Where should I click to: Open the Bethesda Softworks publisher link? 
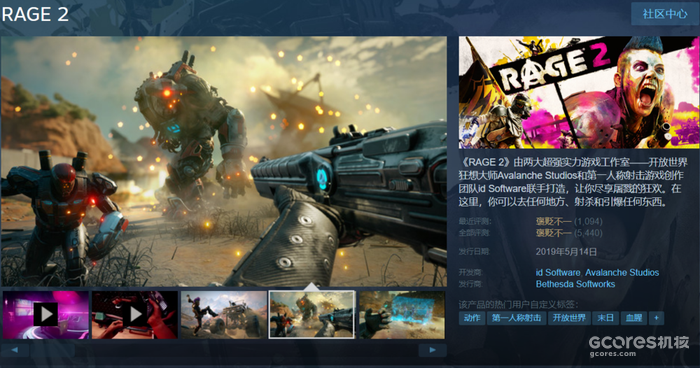click(575, 284)
